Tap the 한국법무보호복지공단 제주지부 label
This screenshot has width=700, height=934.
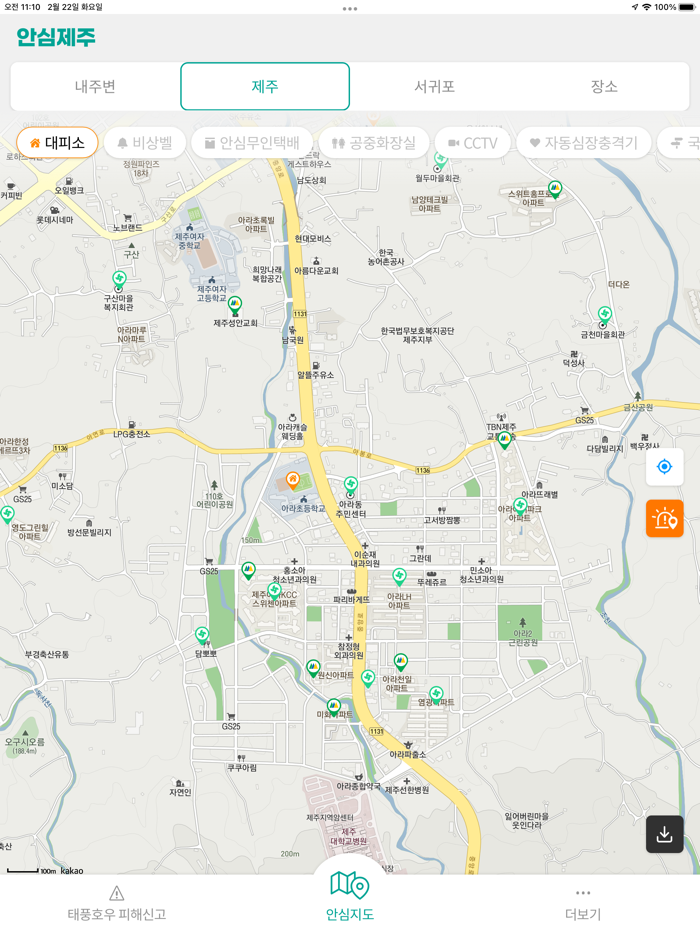(417, 335)
